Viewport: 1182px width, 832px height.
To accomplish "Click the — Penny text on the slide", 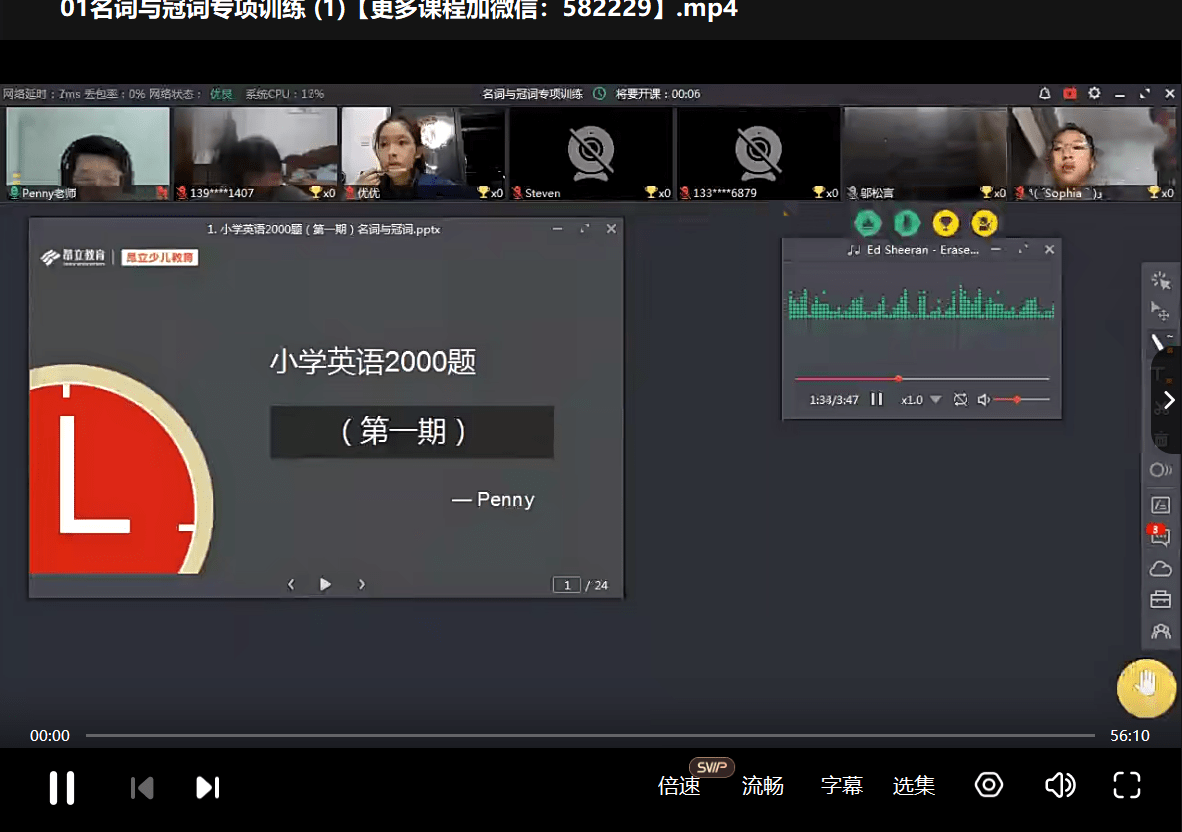I will coord(493,500).
